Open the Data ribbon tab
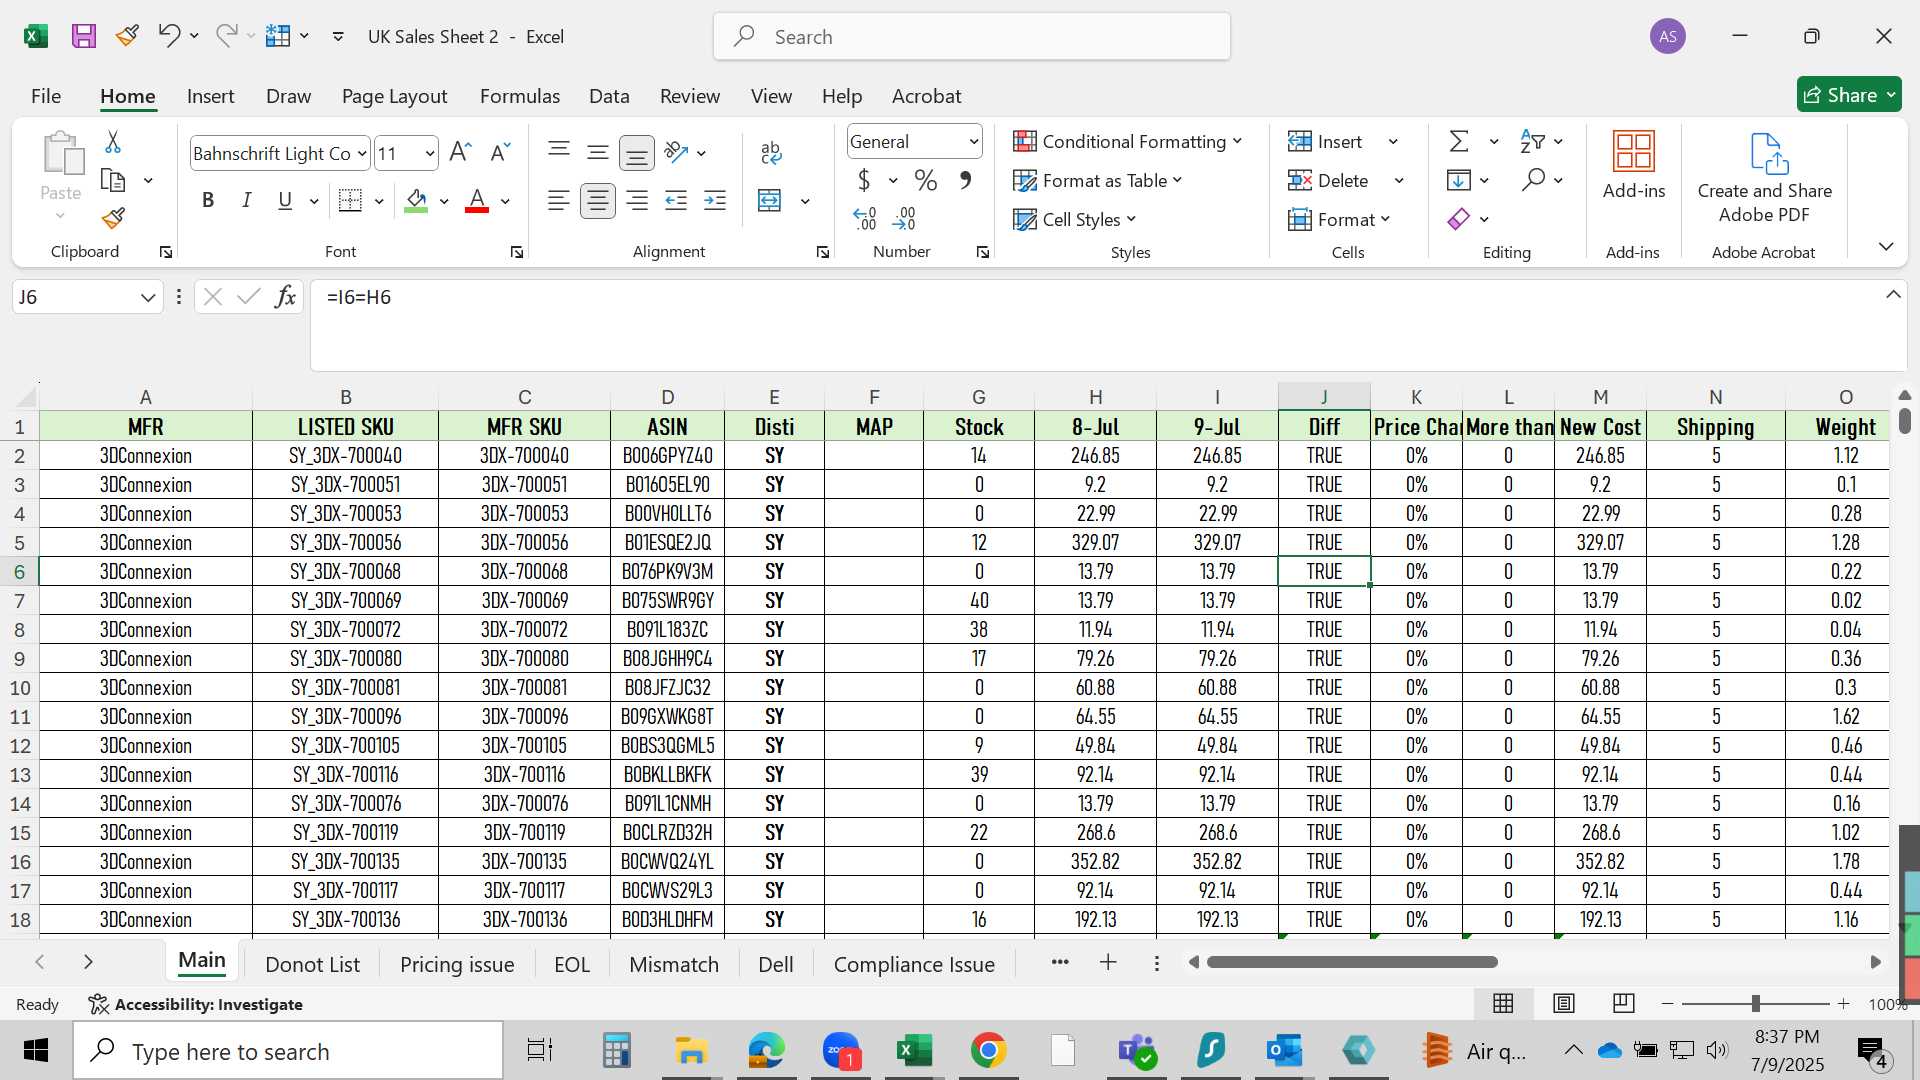1920x1080 pixels. pyautogui.click(x=609, y=96)
